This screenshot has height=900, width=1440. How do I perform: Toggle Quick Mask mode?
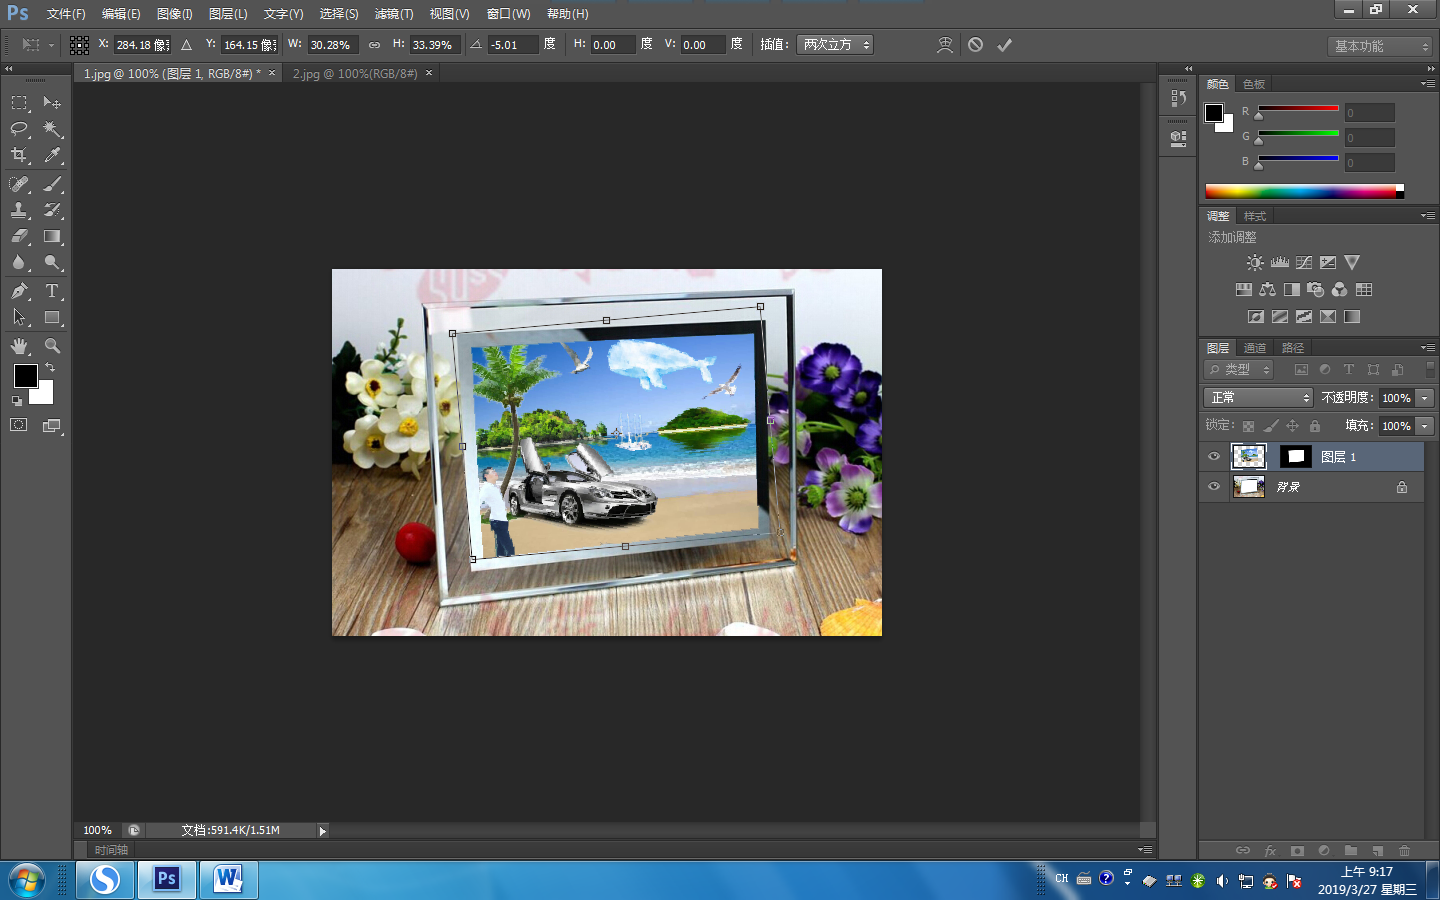(x=19, y=425)
